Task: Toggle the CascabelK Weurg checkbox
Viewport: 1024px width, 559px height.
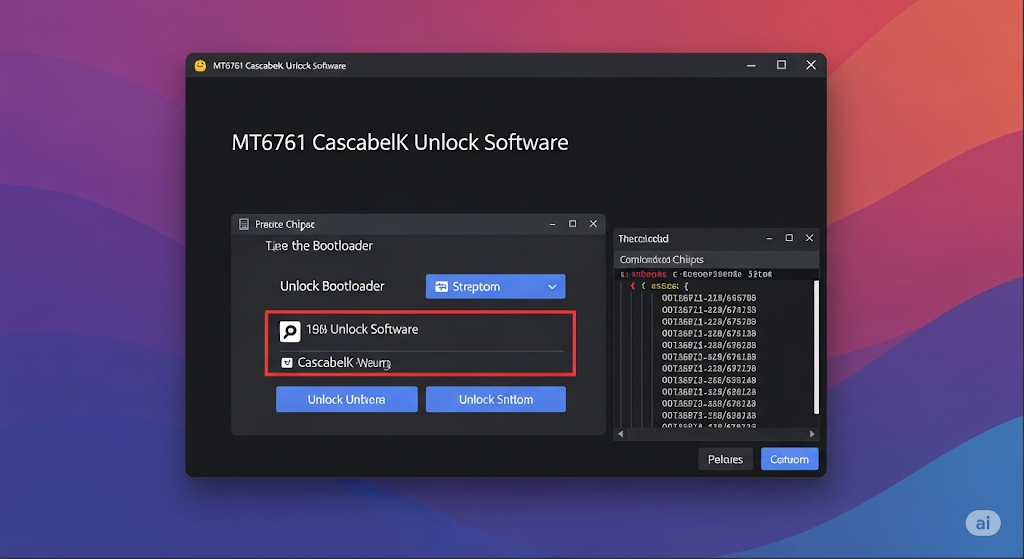Action: (x=286, y=362)
